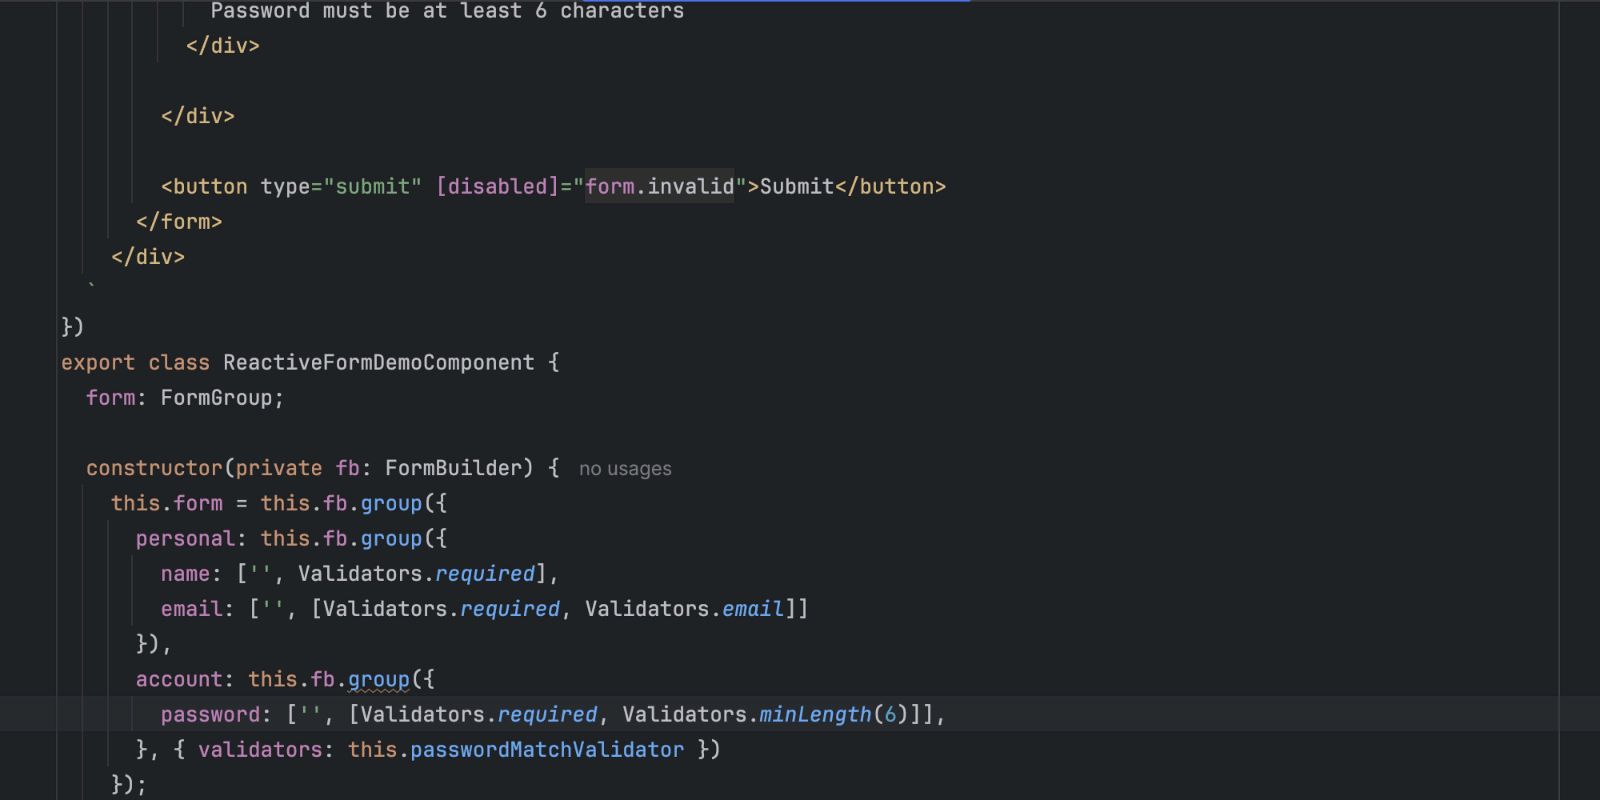Select the ReactiveFormDemoComponent class name
The image size is (1600, 800).
pos(378,363)
